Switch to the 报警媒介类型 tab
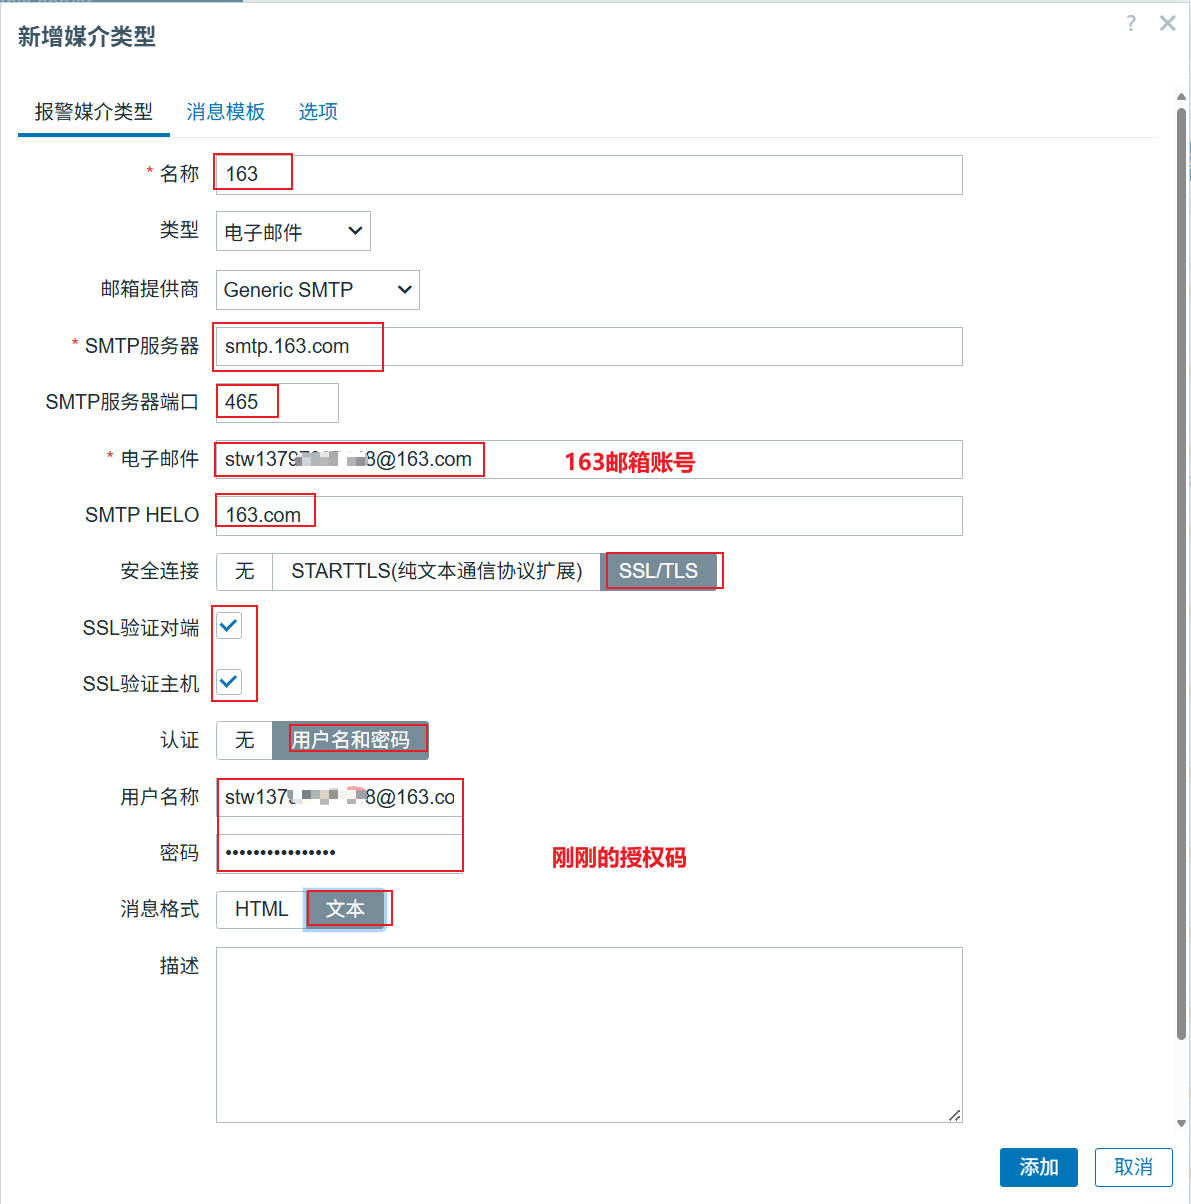Screen dimensions: 1191x1204 click(x=94, y=112)
